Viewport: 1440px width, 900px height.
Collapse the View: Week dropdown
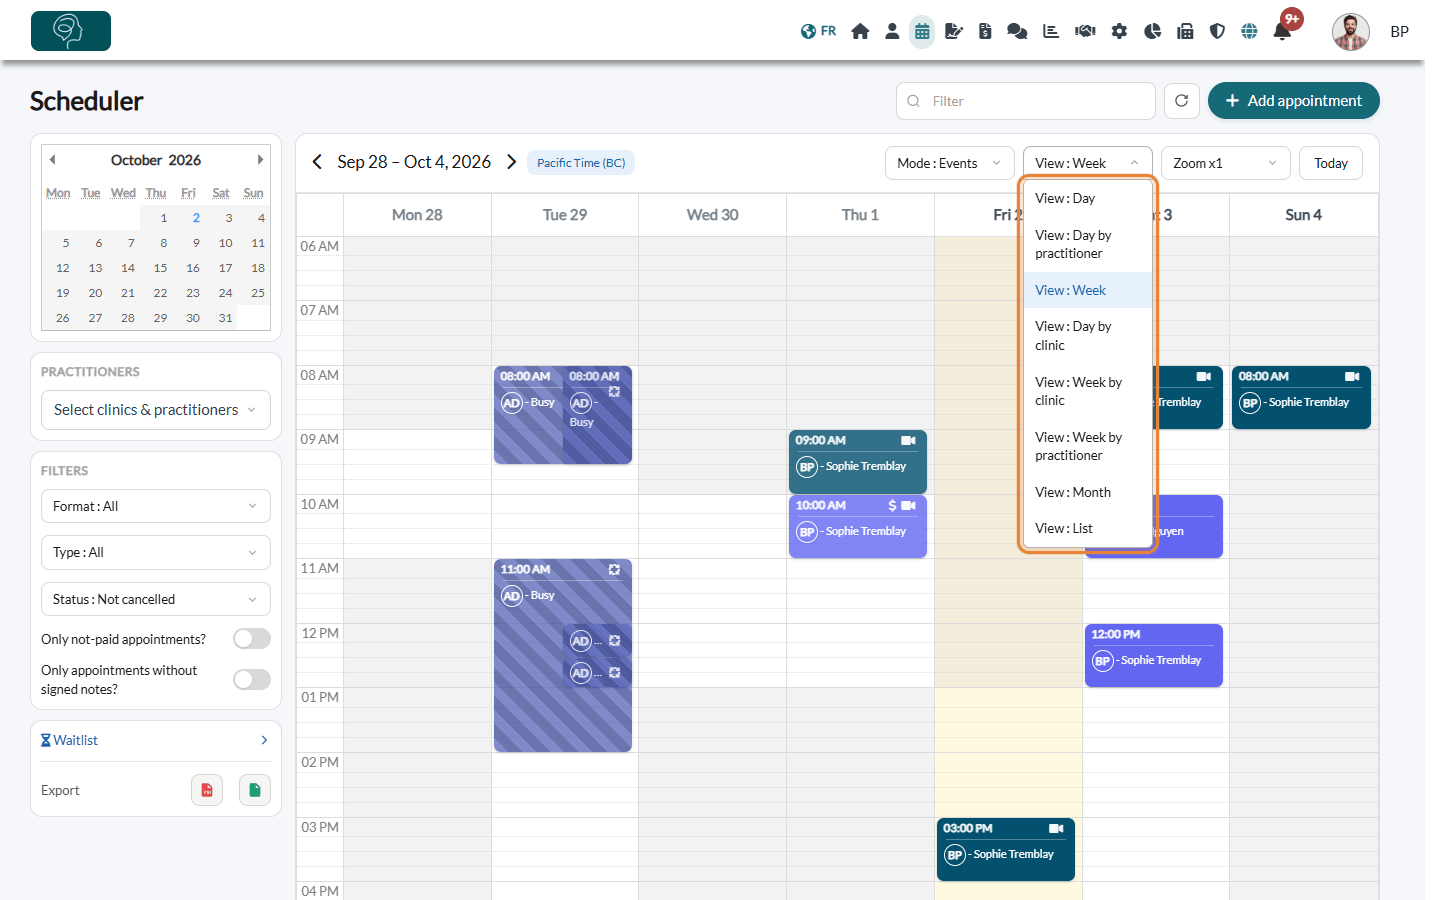[x=1087, y=163]
